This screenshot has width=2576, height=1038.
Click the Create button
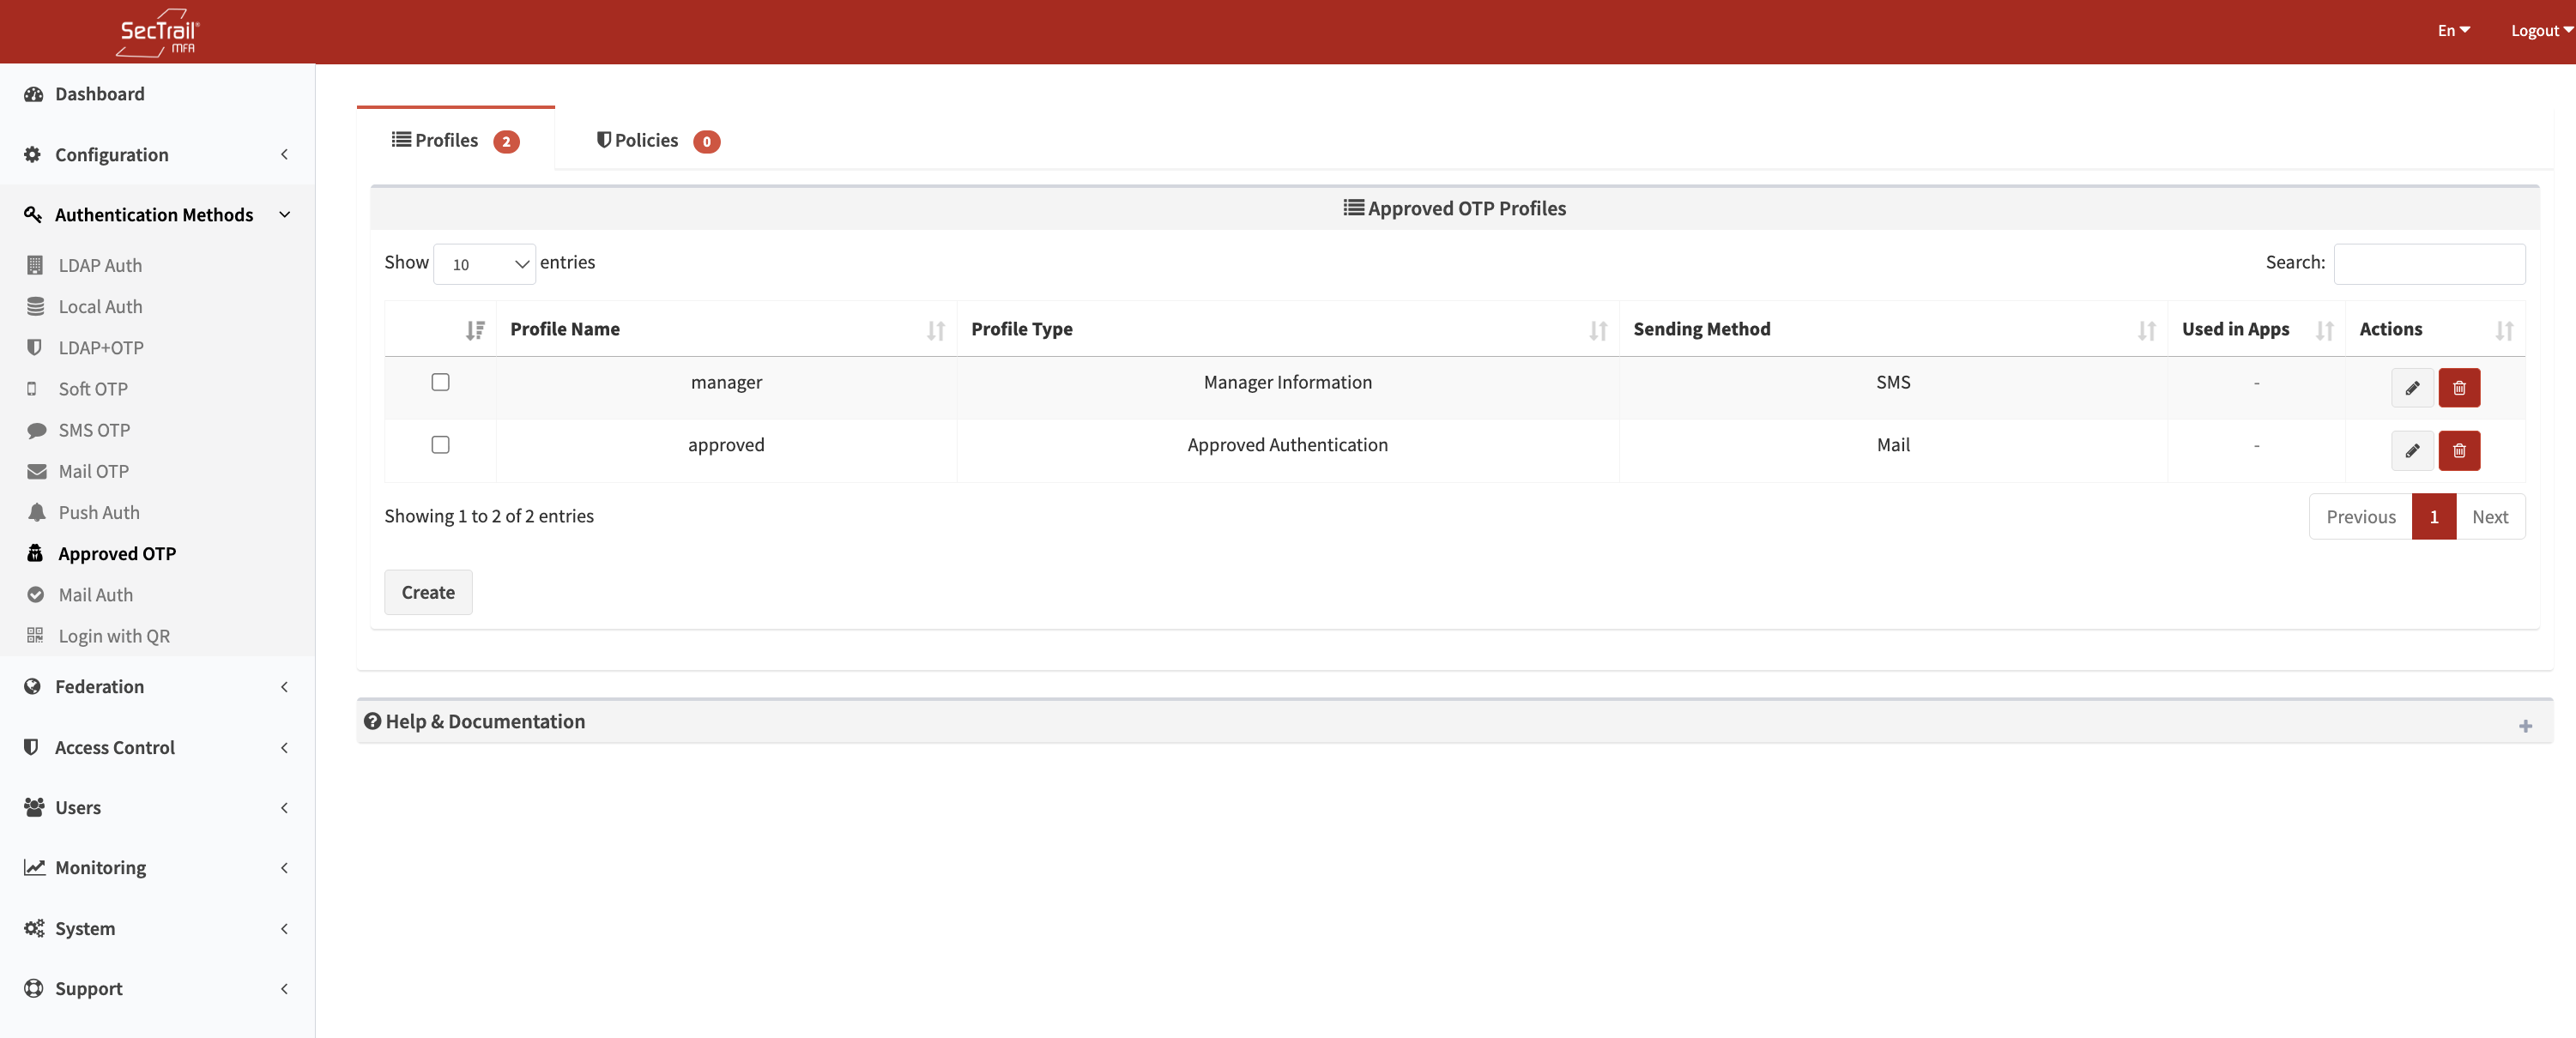tap(428, 592)
